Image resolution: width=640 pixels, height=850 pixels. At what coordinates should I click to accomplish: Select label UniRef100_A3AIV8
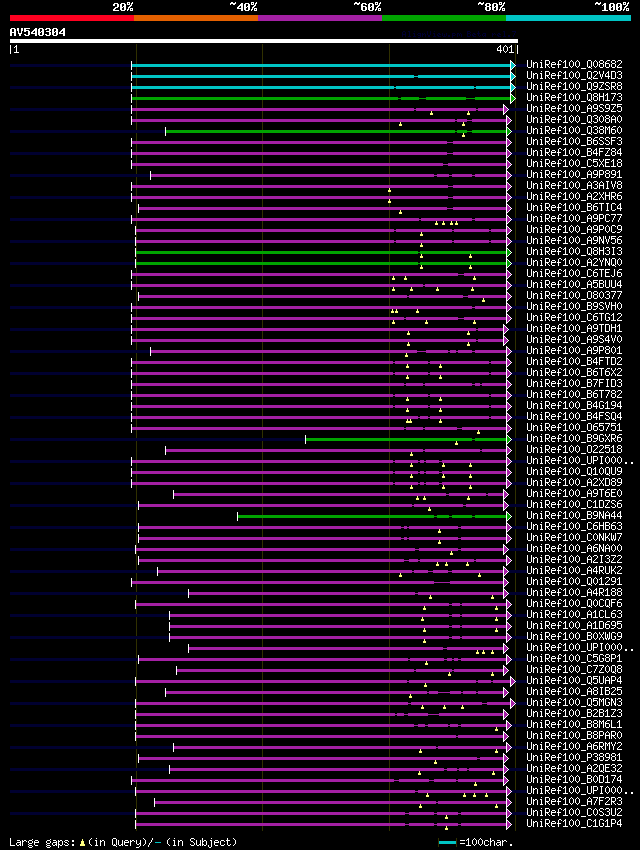pyautogui.click(x=574, y=185)
